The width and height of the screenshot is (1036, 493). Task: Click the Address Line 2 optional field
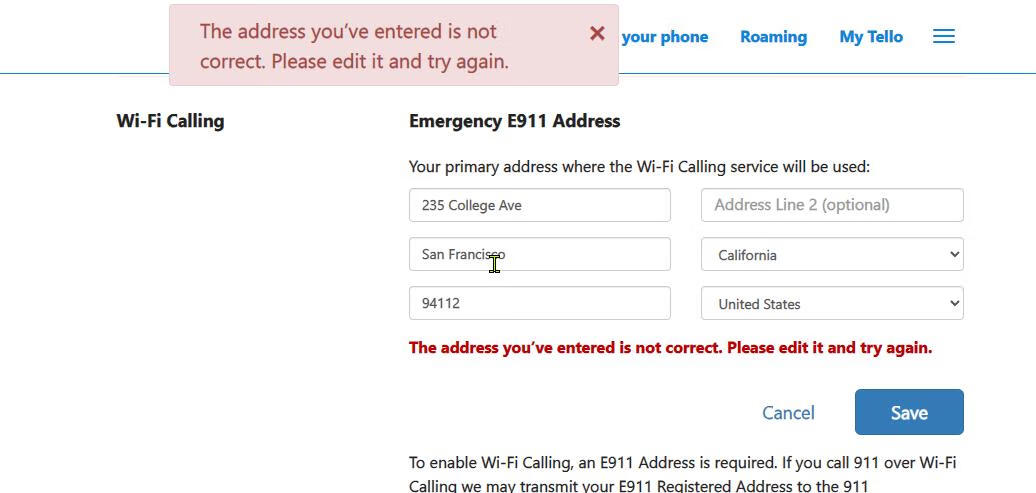(832, 205)
